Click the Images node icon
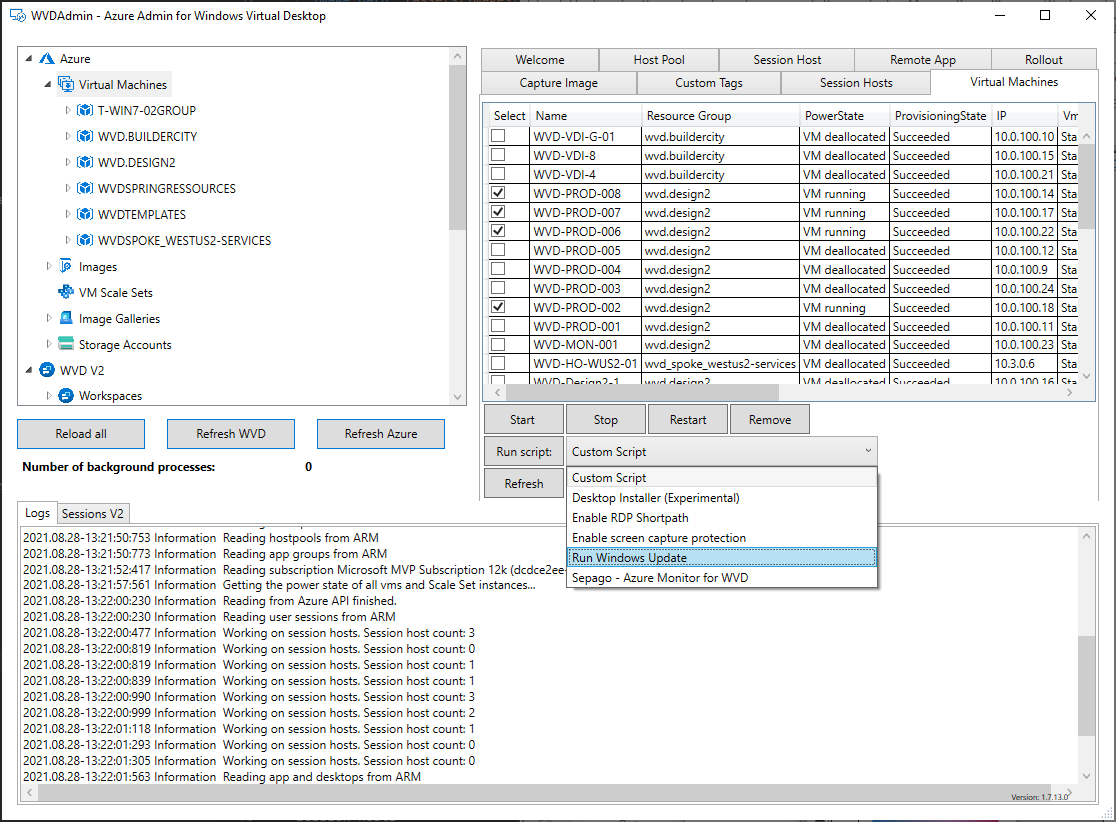 point(65,266)
